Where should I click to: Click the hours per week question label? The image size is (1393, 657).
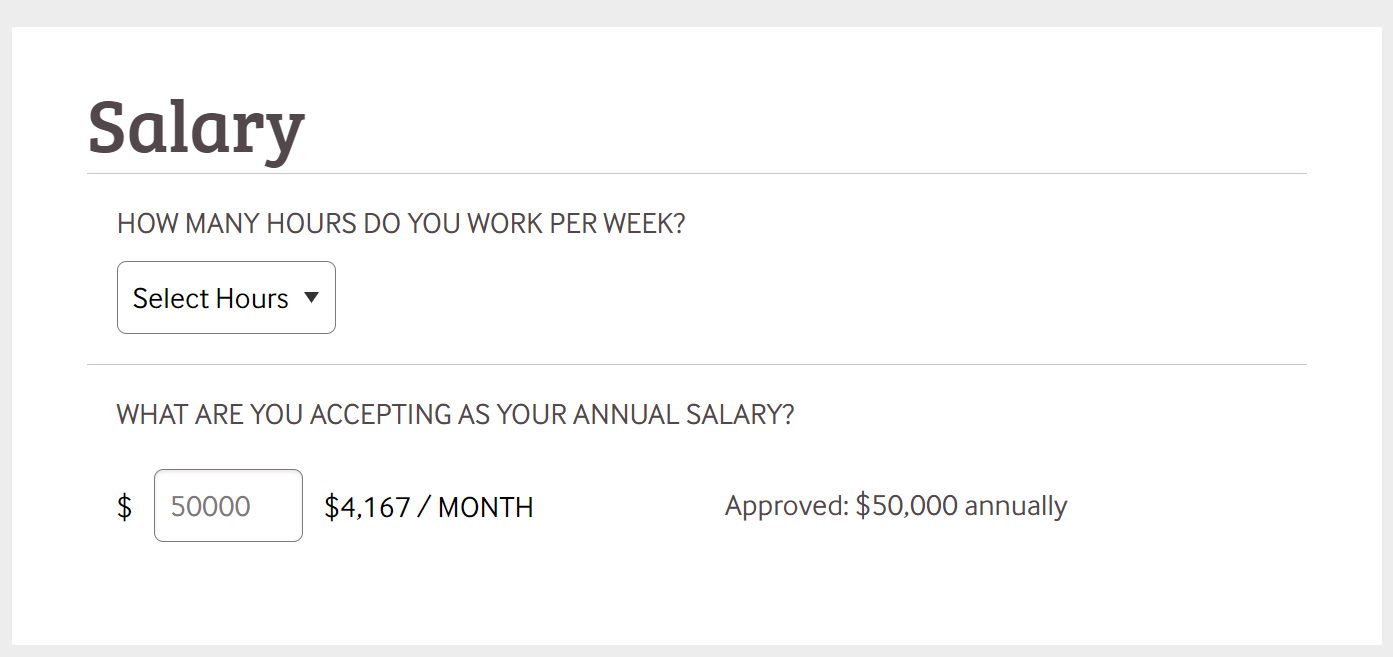tap(401, 223)
